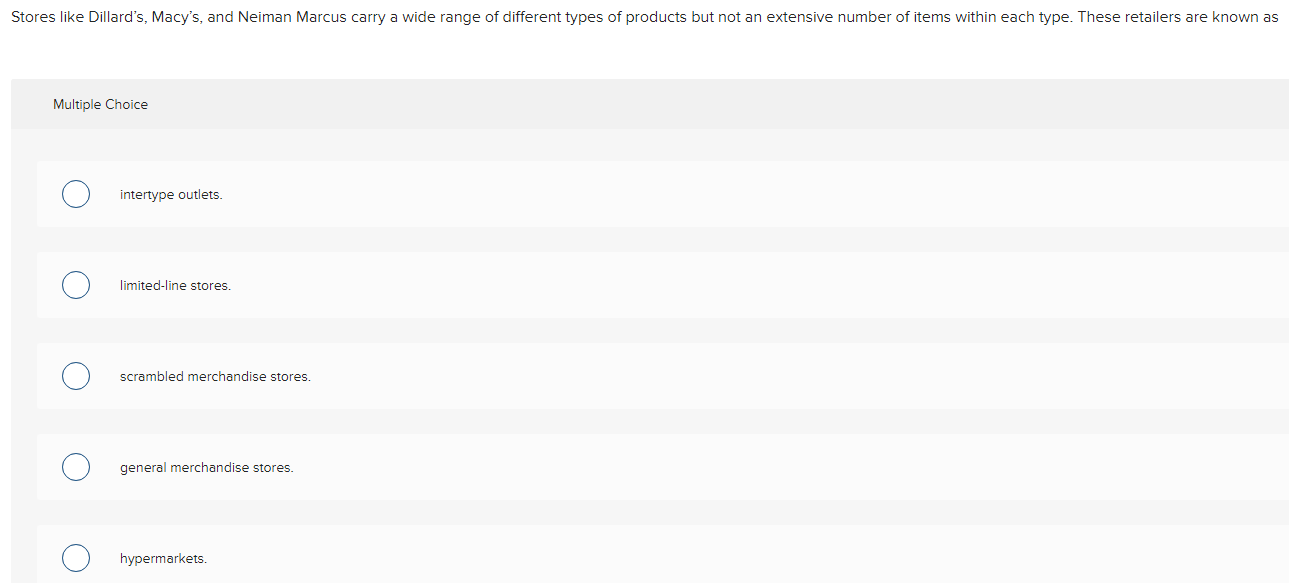The image size is (1289, 583).
Task: Select the hypermarkets radio button
Action: tap(76, 558)
